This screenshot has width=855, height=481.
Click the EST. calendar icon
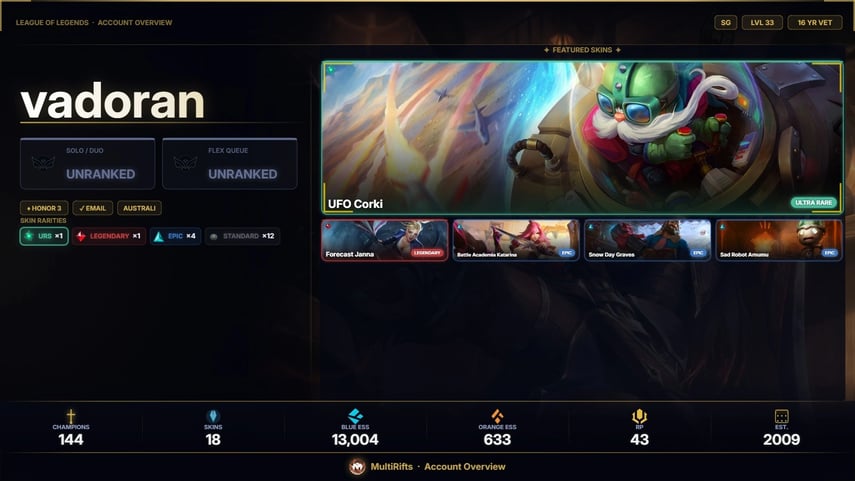[x=781, y=417]
